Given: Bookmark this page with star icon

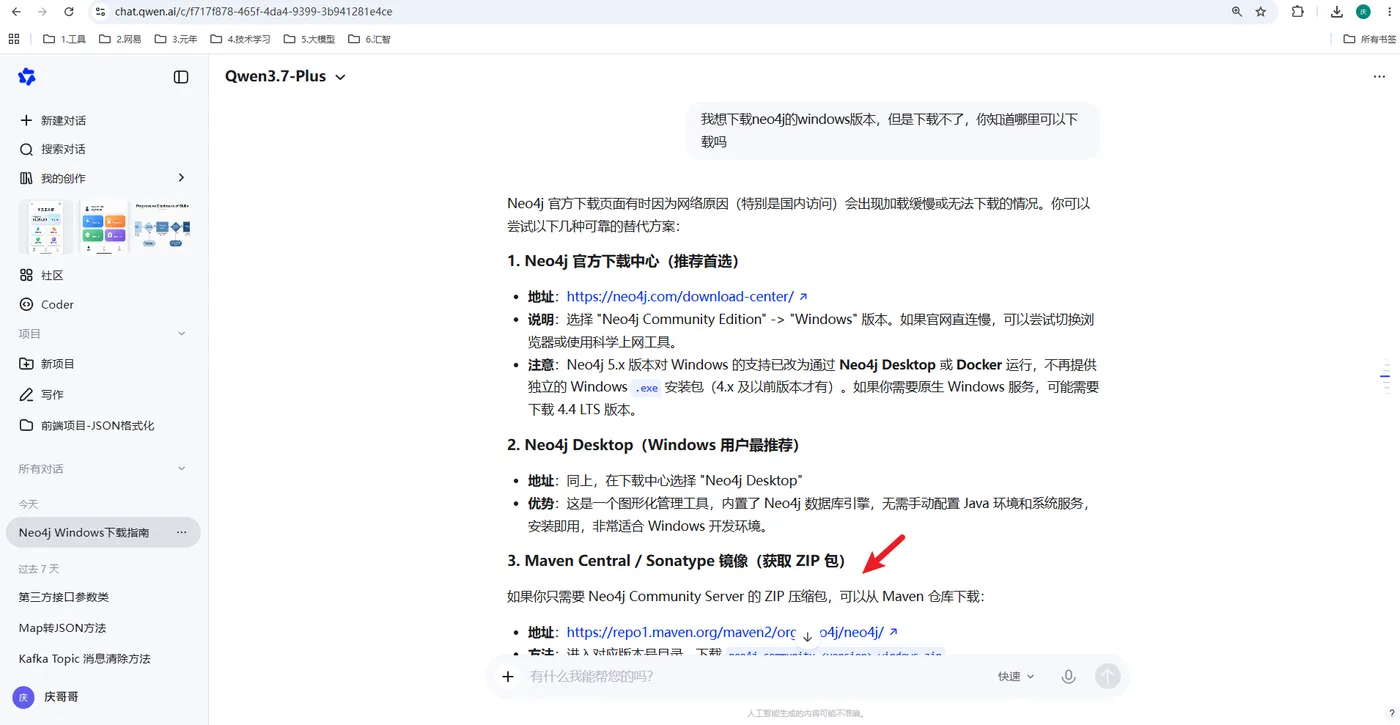Looking at the screenshot, I should [x=1261, y=12].
